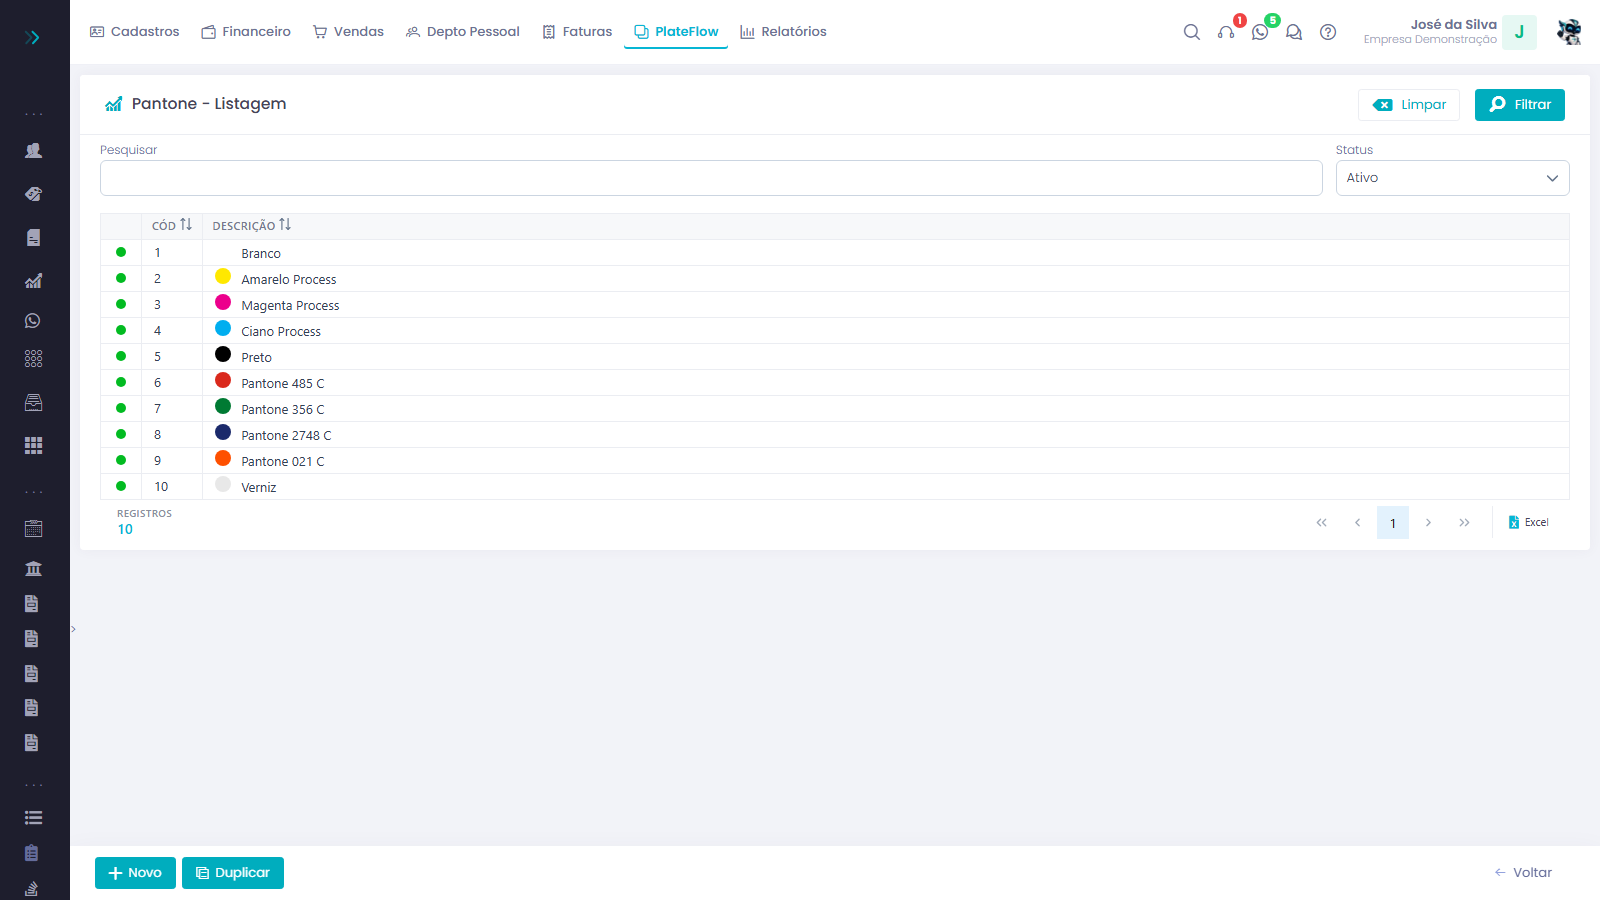Click the help question mark icon
This screenshot has width=1600, height=900.
coord(1328,32)
